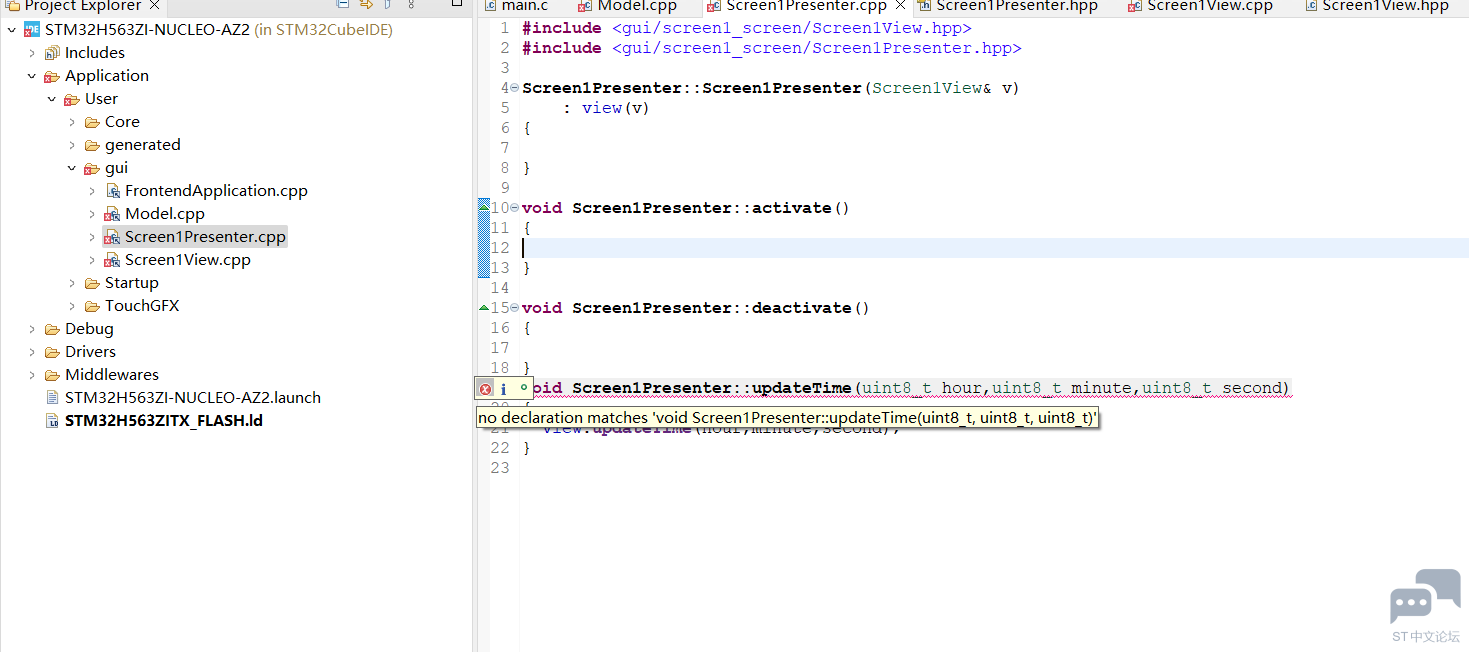Screen dimensions: 1469x652
Task: Expand the Middlewares folder
Action: pos(31,375)
